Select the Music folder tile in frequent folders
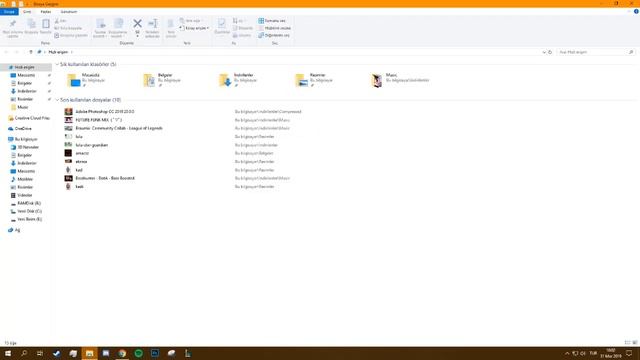The height and width of the screenshot is (360, 640). point(400,80)
